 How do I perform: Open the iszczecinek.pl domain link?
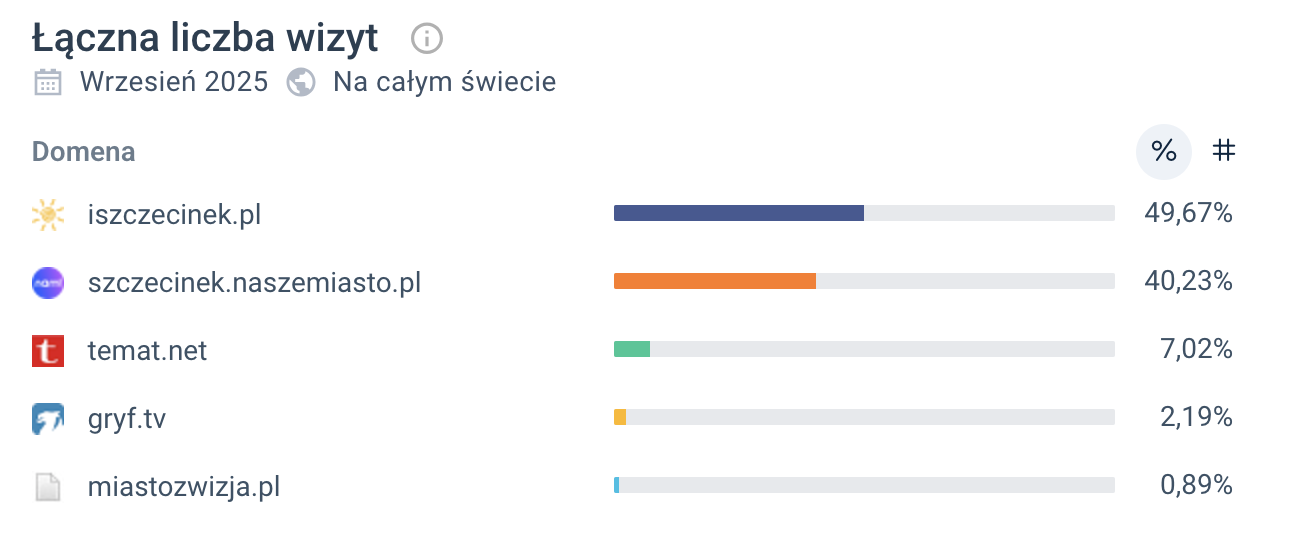point(174,215)
